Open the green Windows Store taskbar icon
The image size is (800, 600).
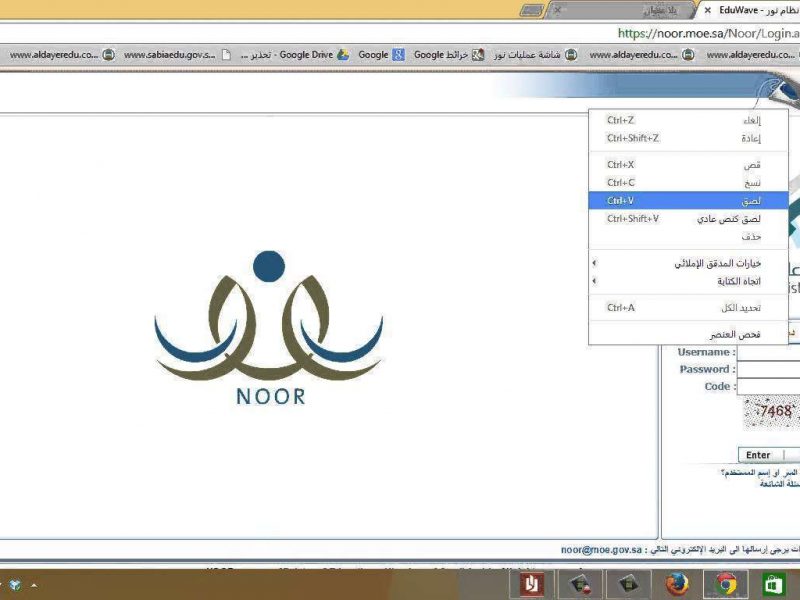(x=774, y=584)
